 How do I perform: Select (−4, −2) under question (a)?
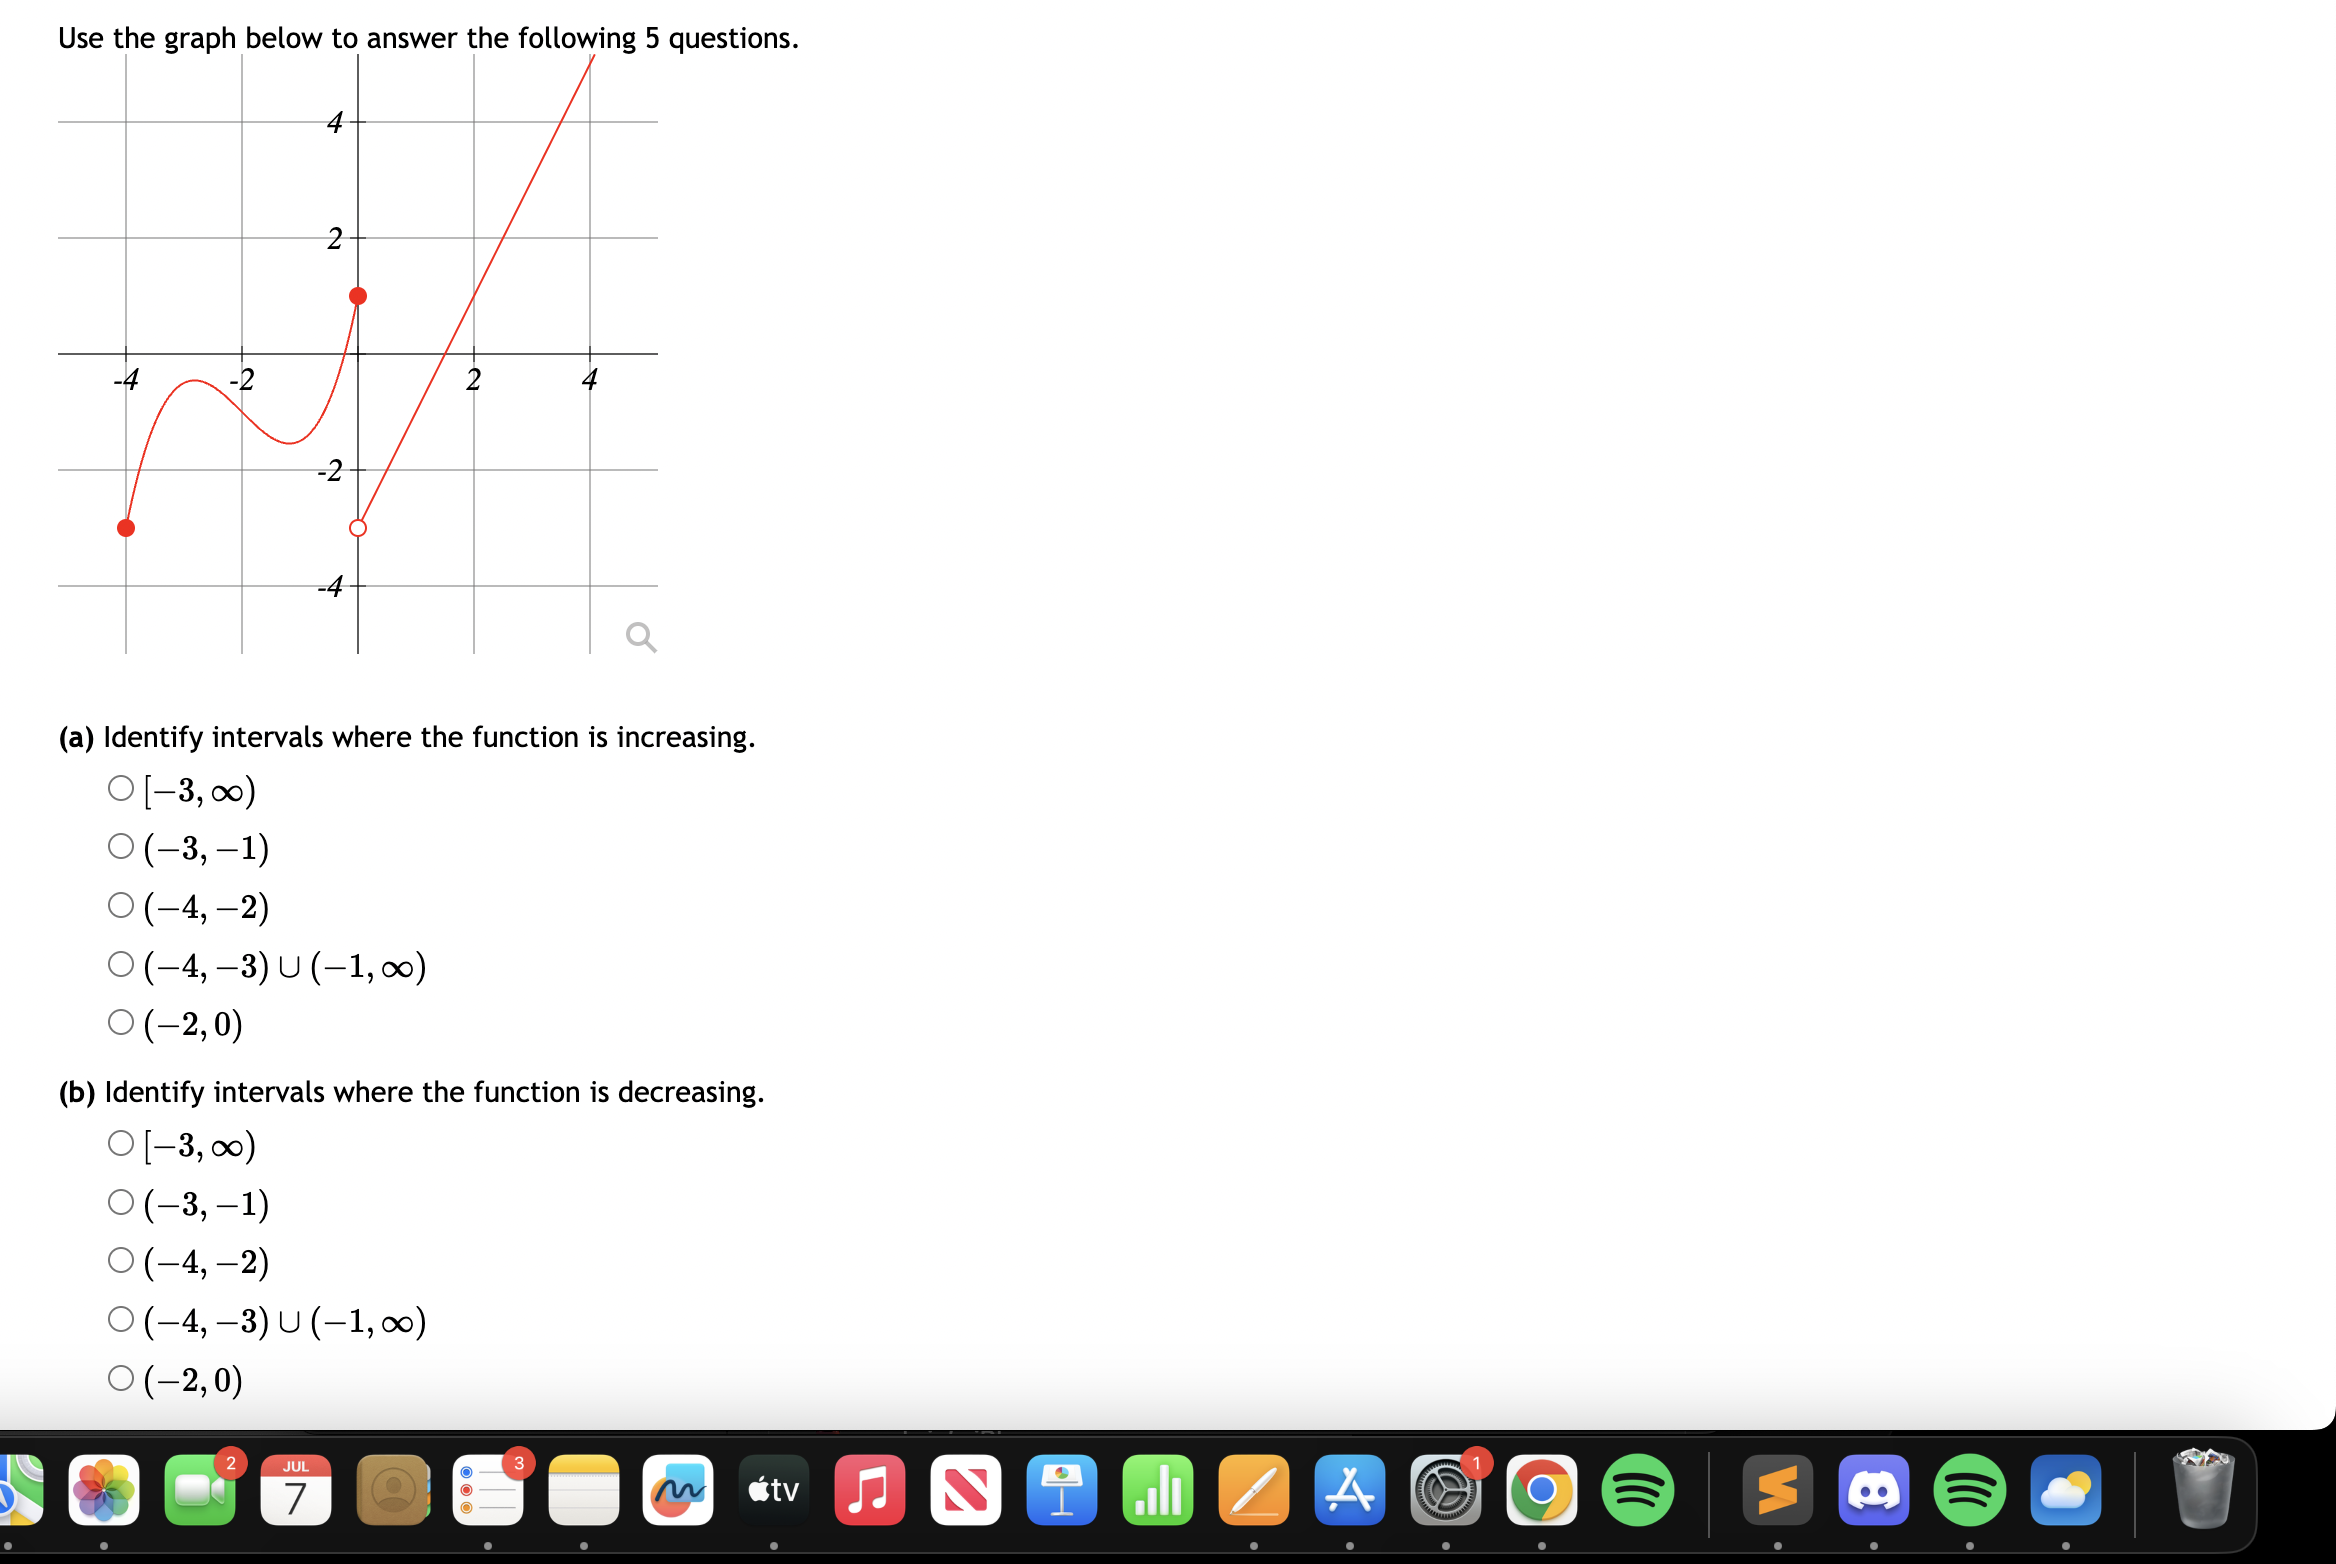tap(120, 904)
